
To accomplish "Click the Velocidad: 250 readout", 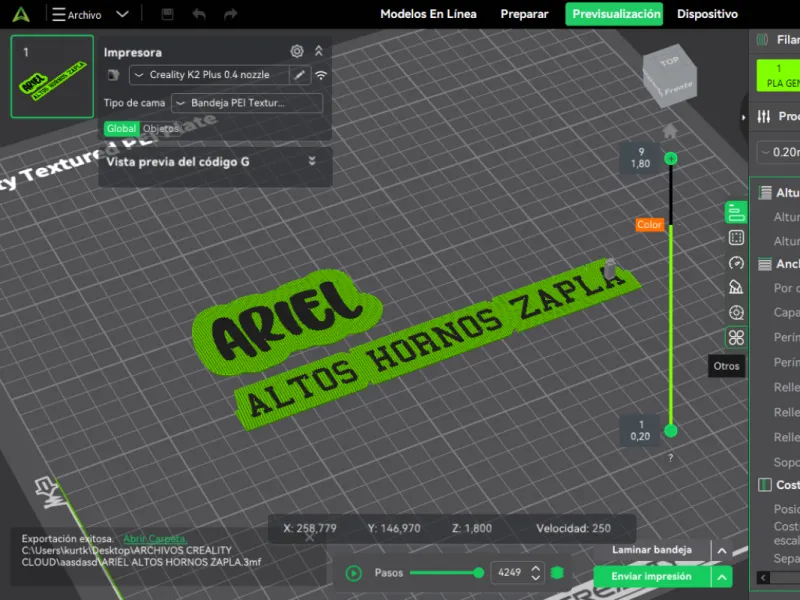I will [x=573, y=528].
